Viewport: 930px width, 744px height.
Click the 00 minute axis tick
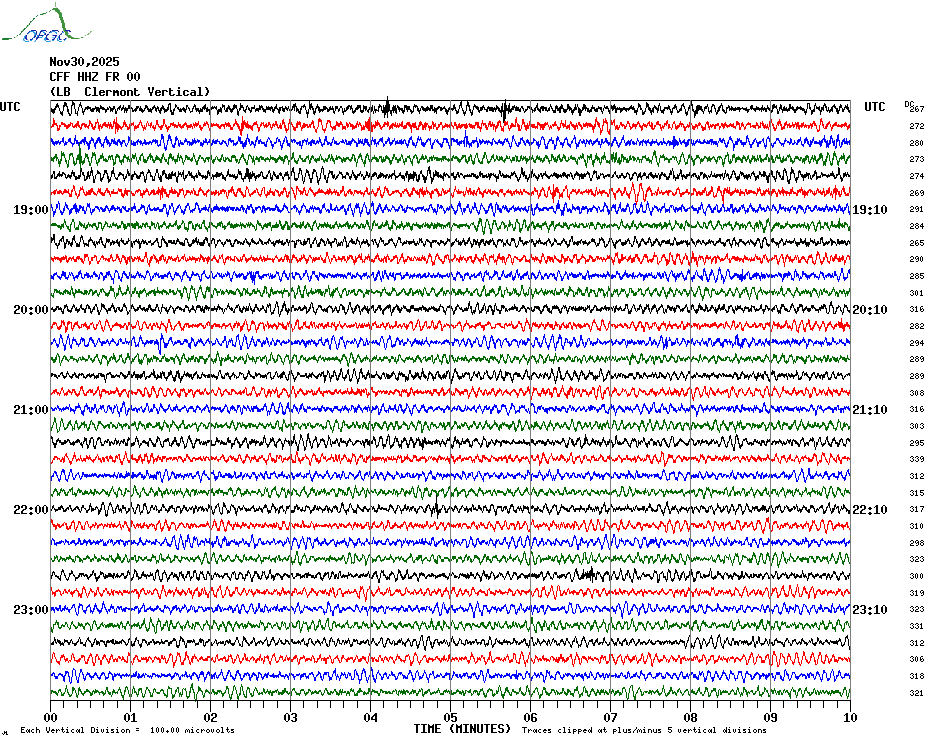[50, 718]
